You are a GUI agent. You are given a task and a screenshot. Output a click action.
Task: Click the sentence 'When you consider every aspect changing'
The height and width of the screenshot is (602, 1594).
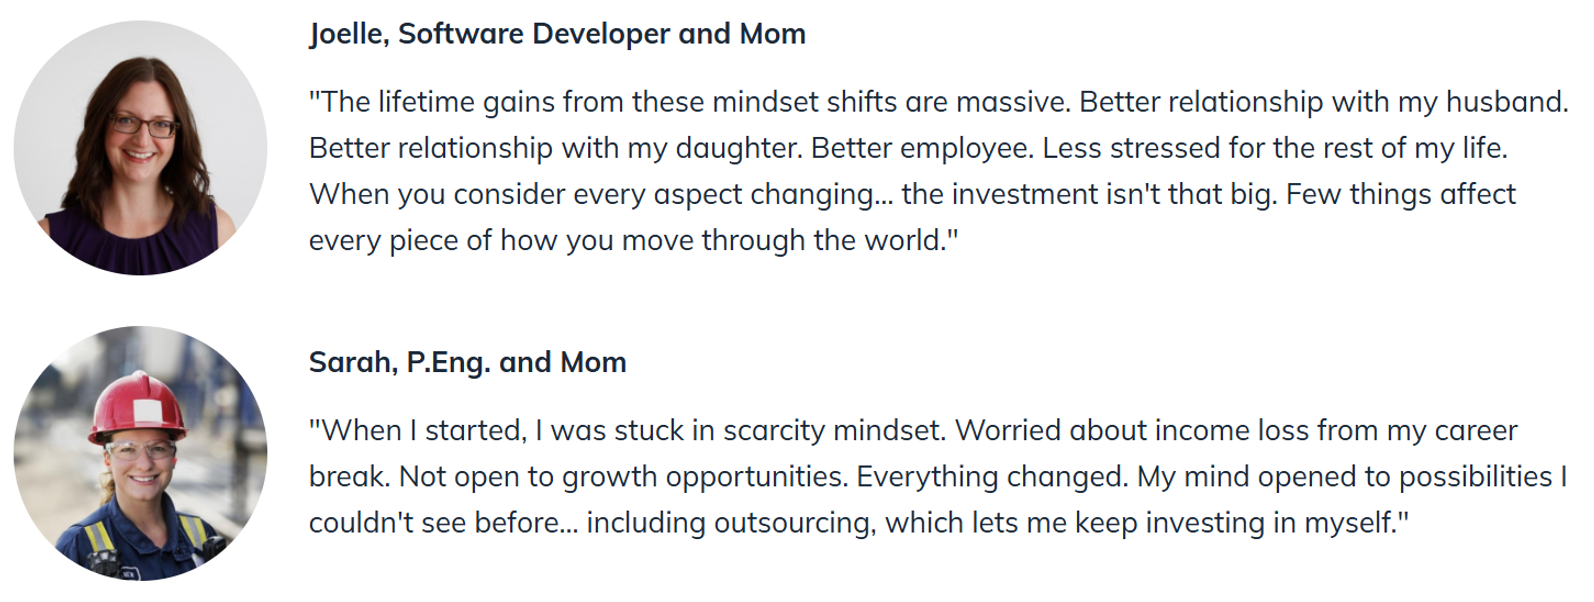[x=600, y=194]
